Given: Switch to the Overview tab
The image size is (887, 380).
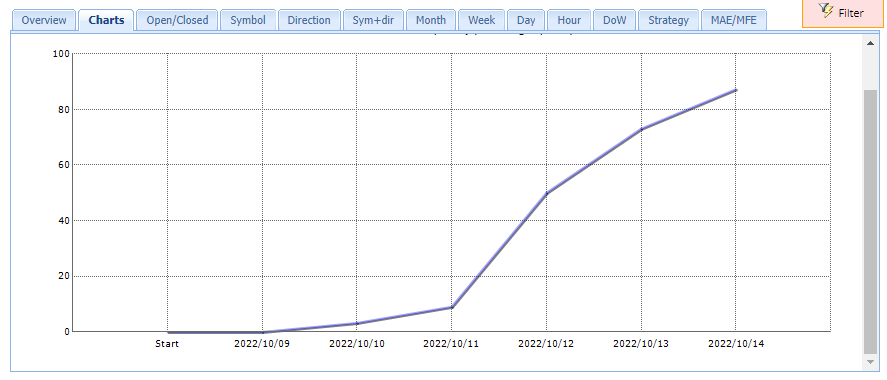Looking at the screenshot, I should click(44, 20).
